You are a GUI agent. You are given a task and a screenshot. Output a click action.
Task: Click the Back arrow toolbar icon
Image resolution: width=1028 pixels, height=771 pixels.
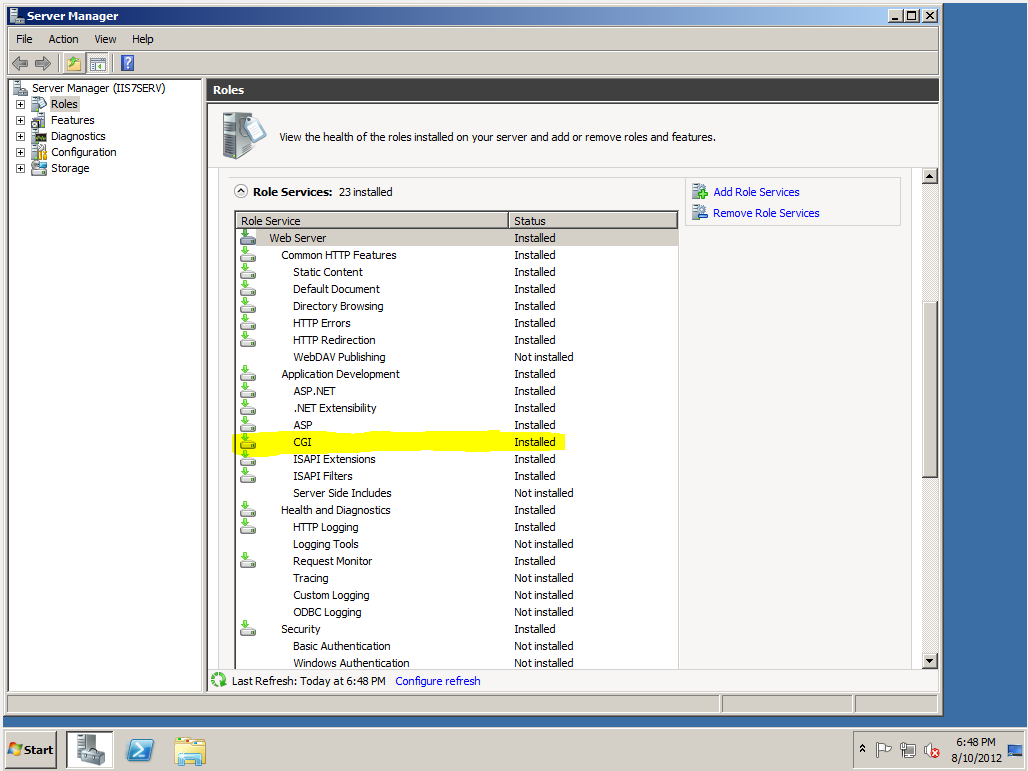tap(20, 64)
